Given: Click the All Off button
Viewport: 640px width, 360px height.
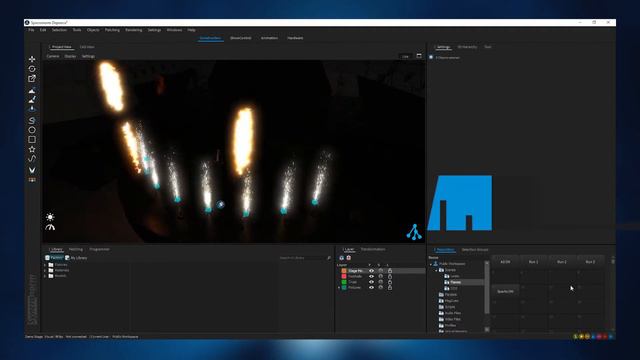Looking at the screenshot, I should tap(505, 262).
